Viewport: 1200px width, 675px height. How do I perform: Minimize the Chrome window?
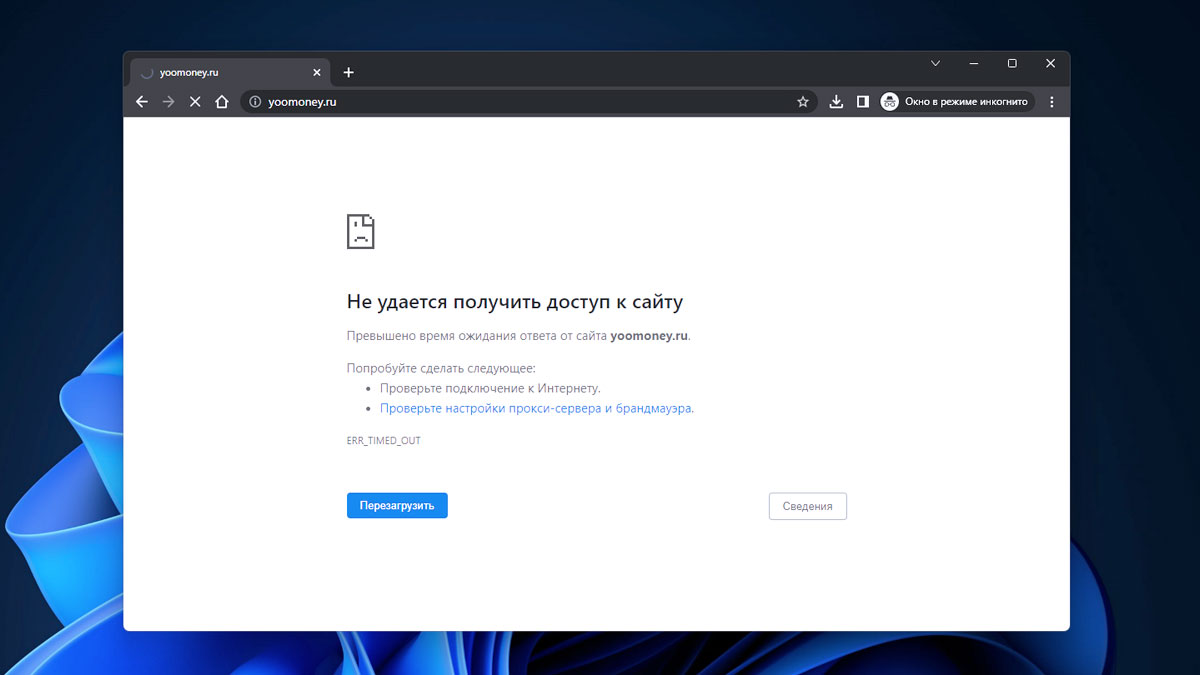pos(974,63)
